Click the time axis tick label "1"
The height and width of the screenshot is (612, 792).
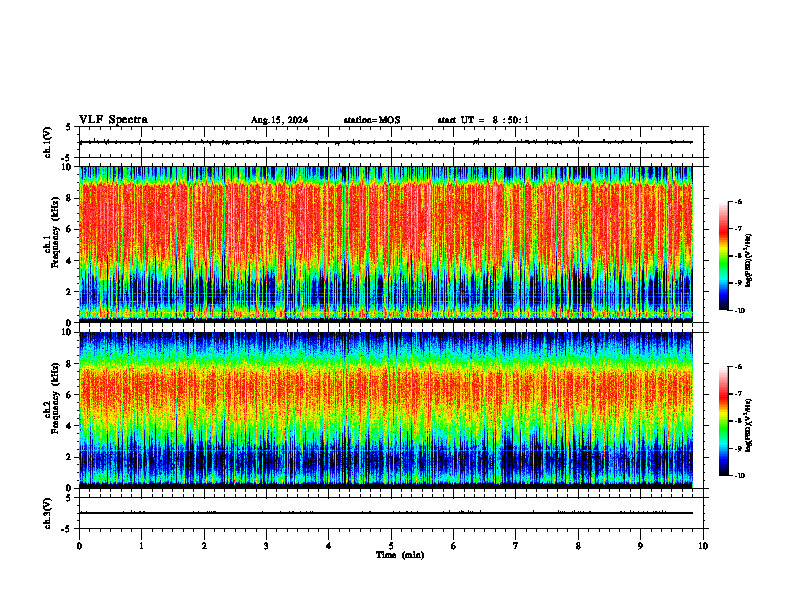141,546
